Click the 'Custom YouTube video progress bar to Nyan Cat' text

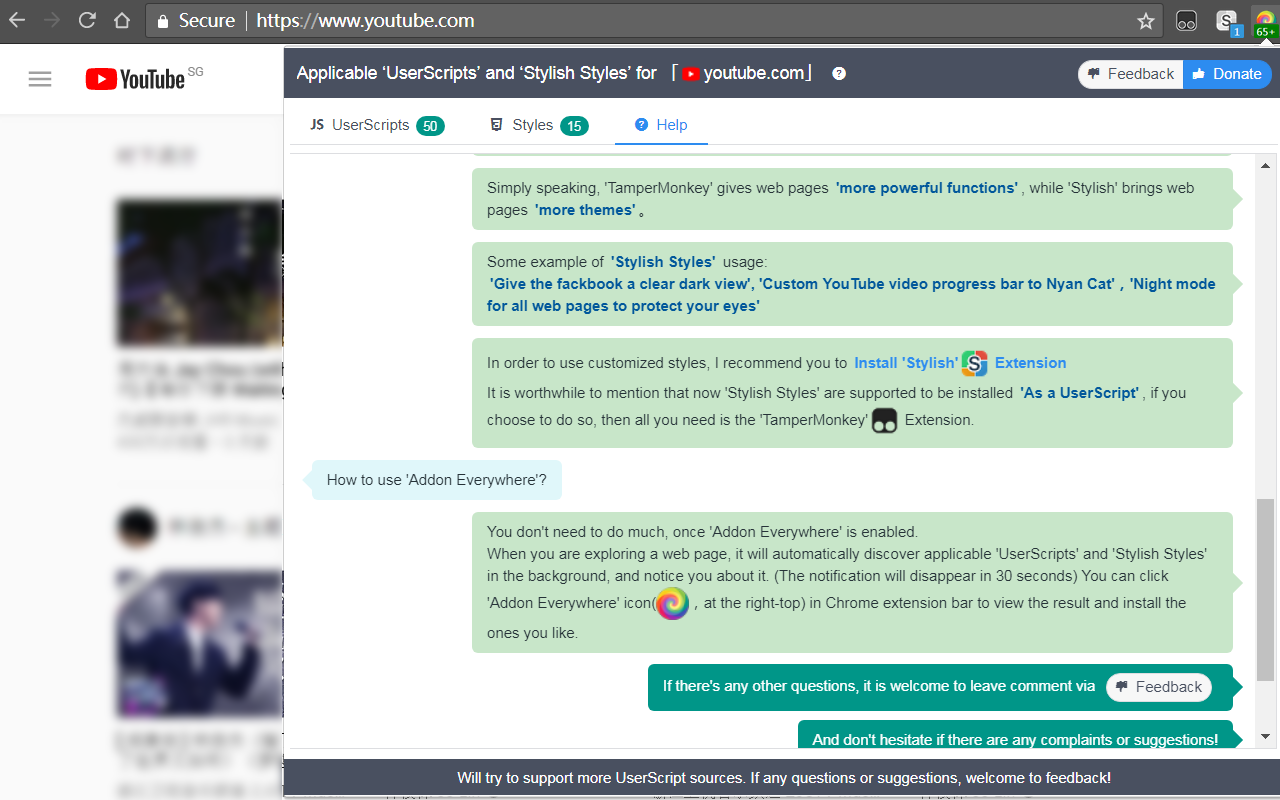pos(937,284)
